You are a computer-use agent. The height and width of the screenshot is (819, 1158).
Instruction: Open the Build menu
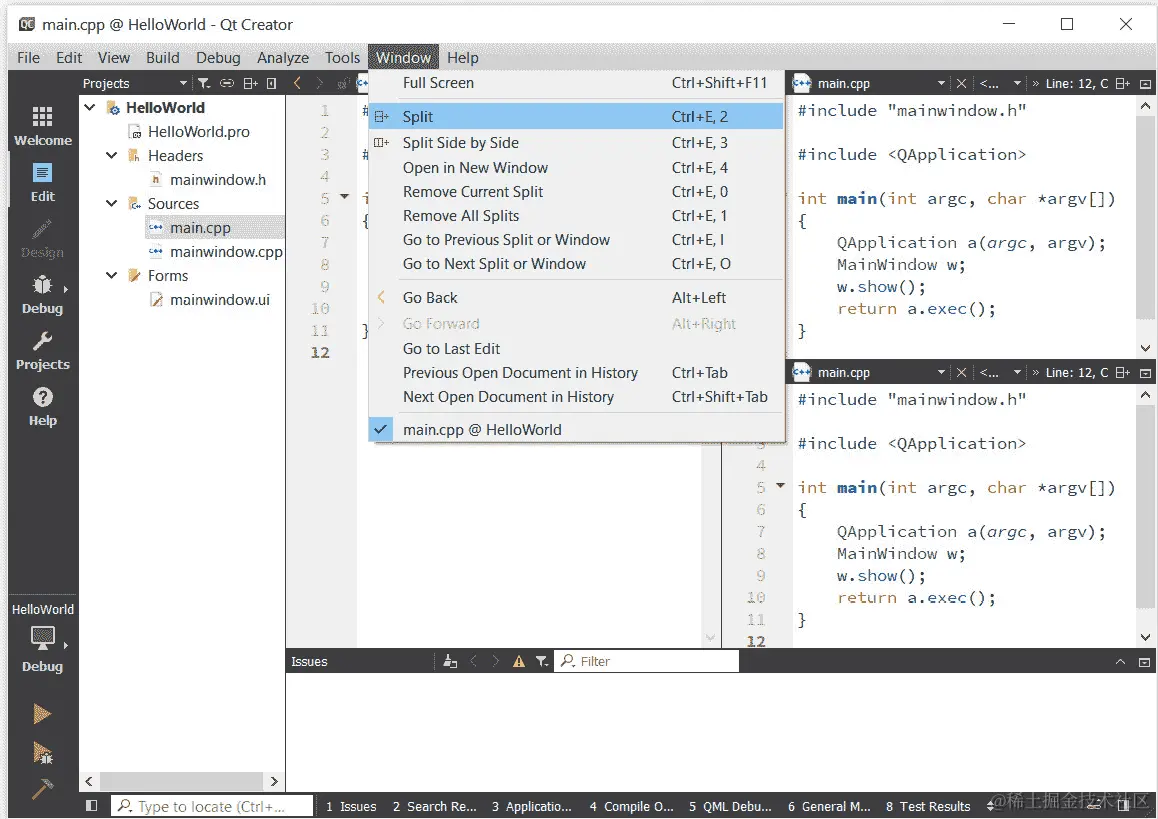[x=162, y=58]
